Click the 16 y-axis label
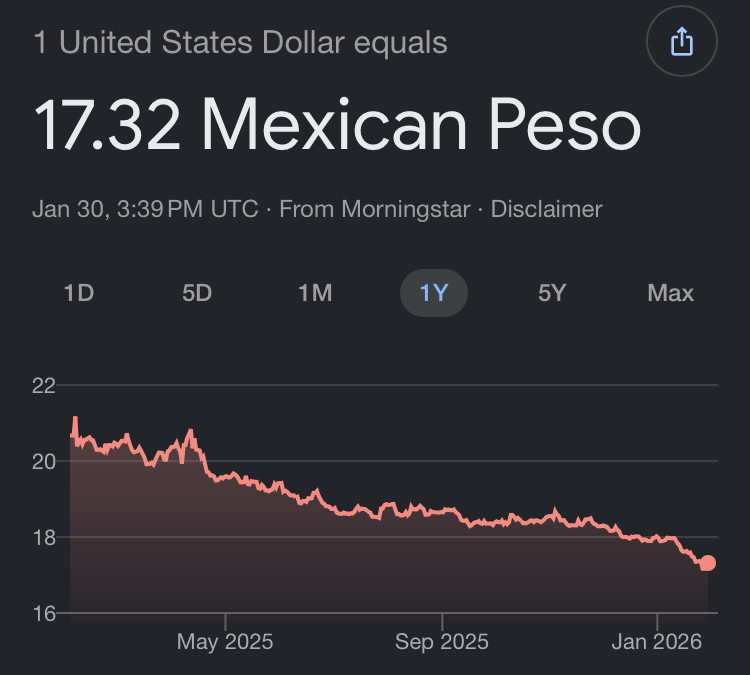 point(44,613)
